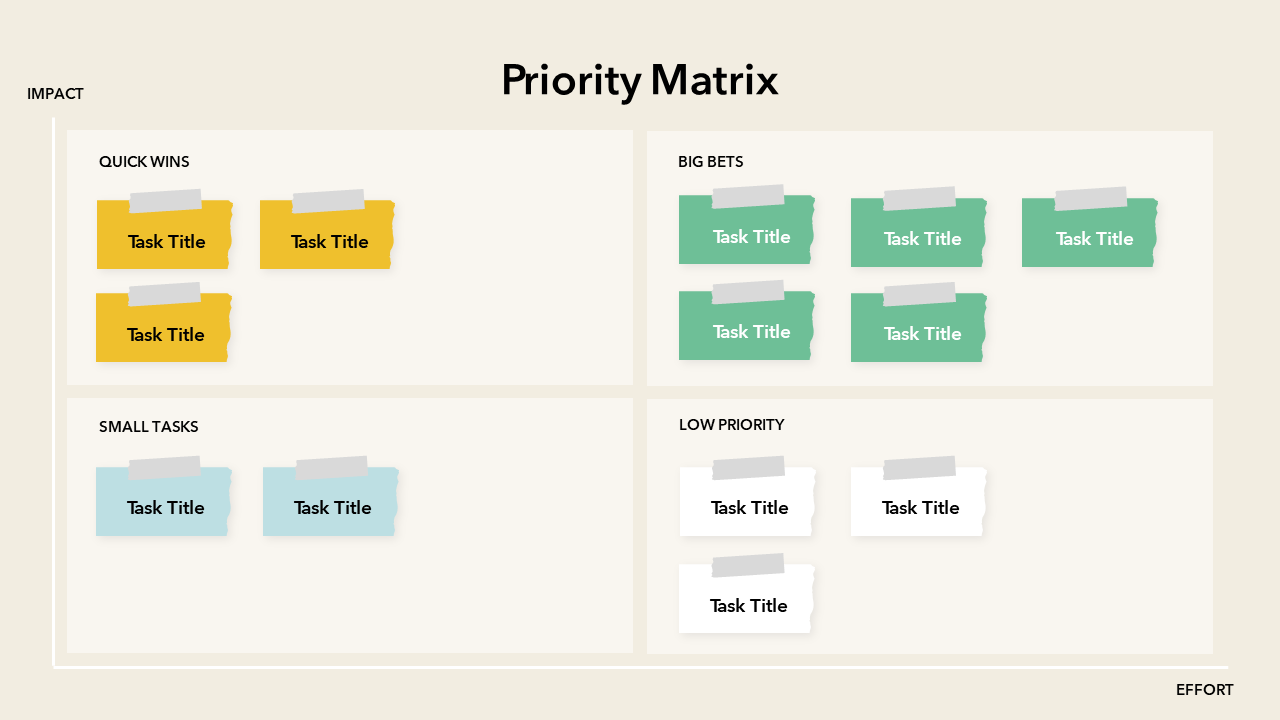Select second yellow note in Quick Wins top row
Viewport: 1280px width, 720px height.
click(x=328, y=240)
